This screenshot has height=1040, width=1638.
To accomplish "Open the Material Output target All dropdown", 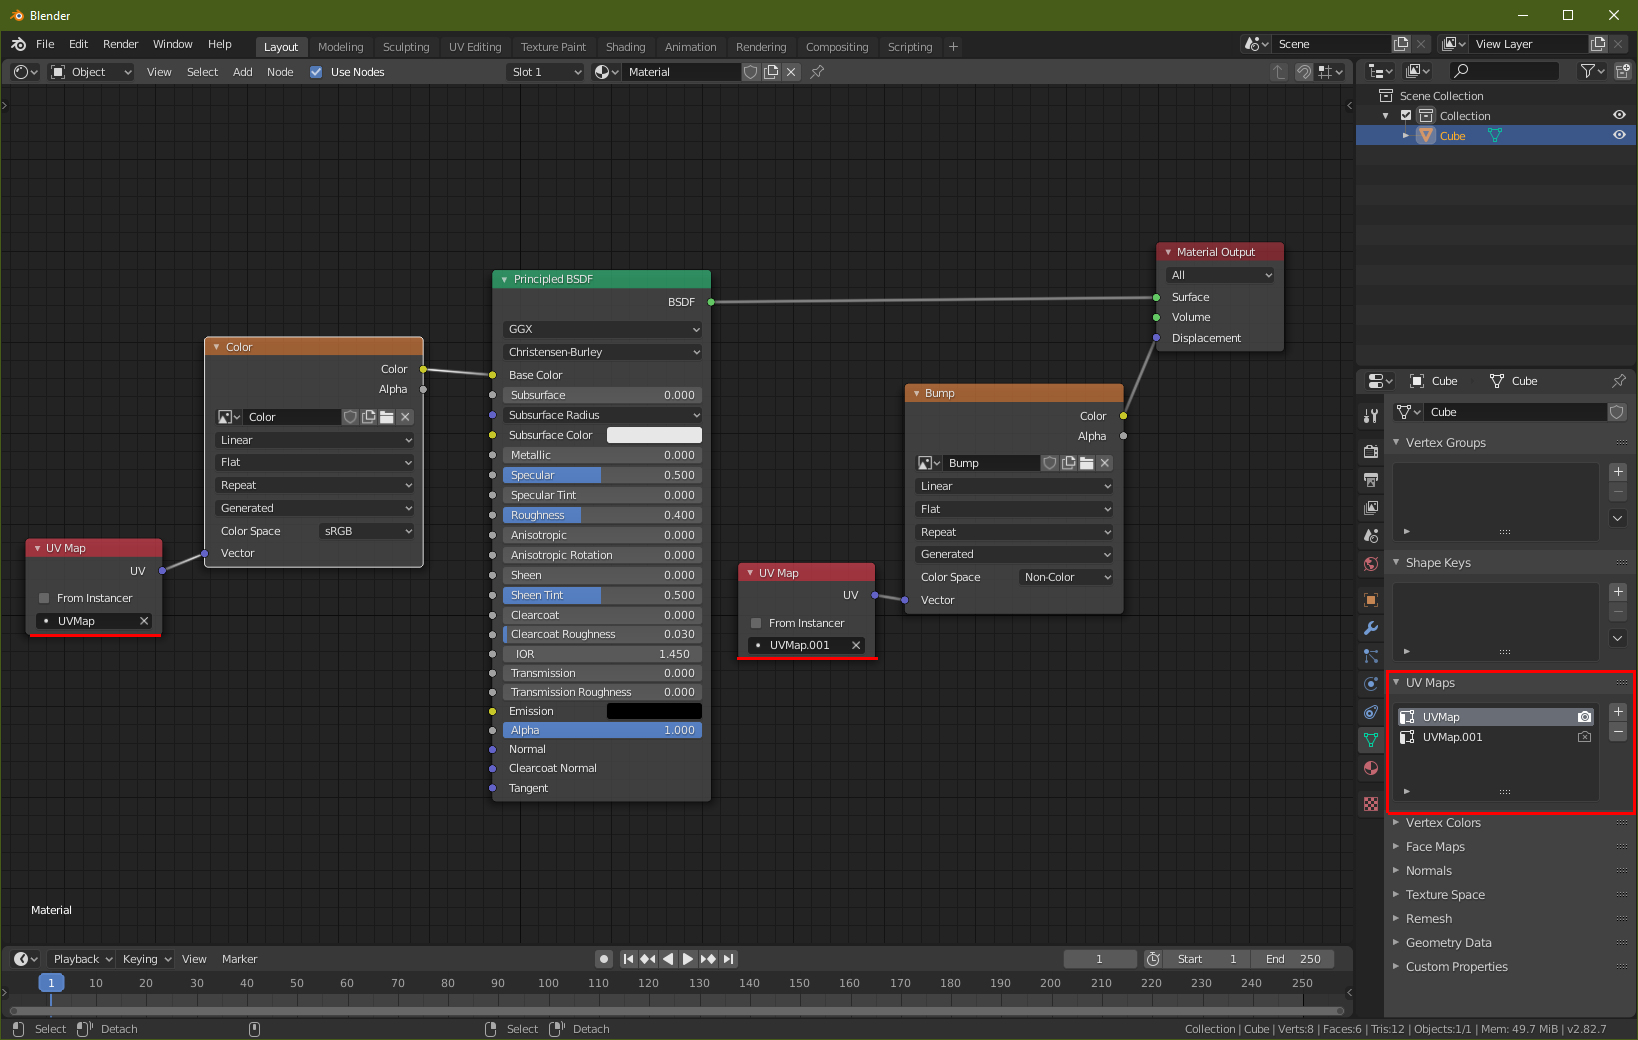I will [x=1220, y=275].
